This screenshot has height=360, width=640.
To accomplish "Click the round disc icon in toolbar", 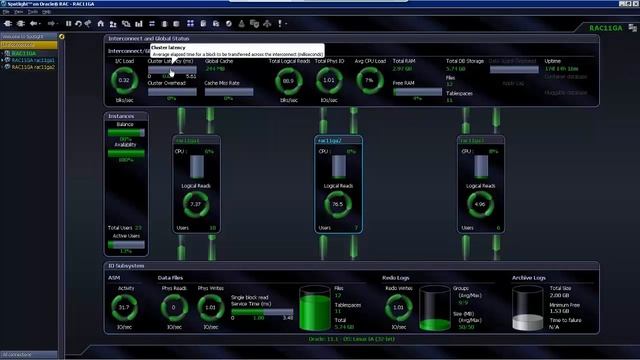I will [x=229, y=24].
